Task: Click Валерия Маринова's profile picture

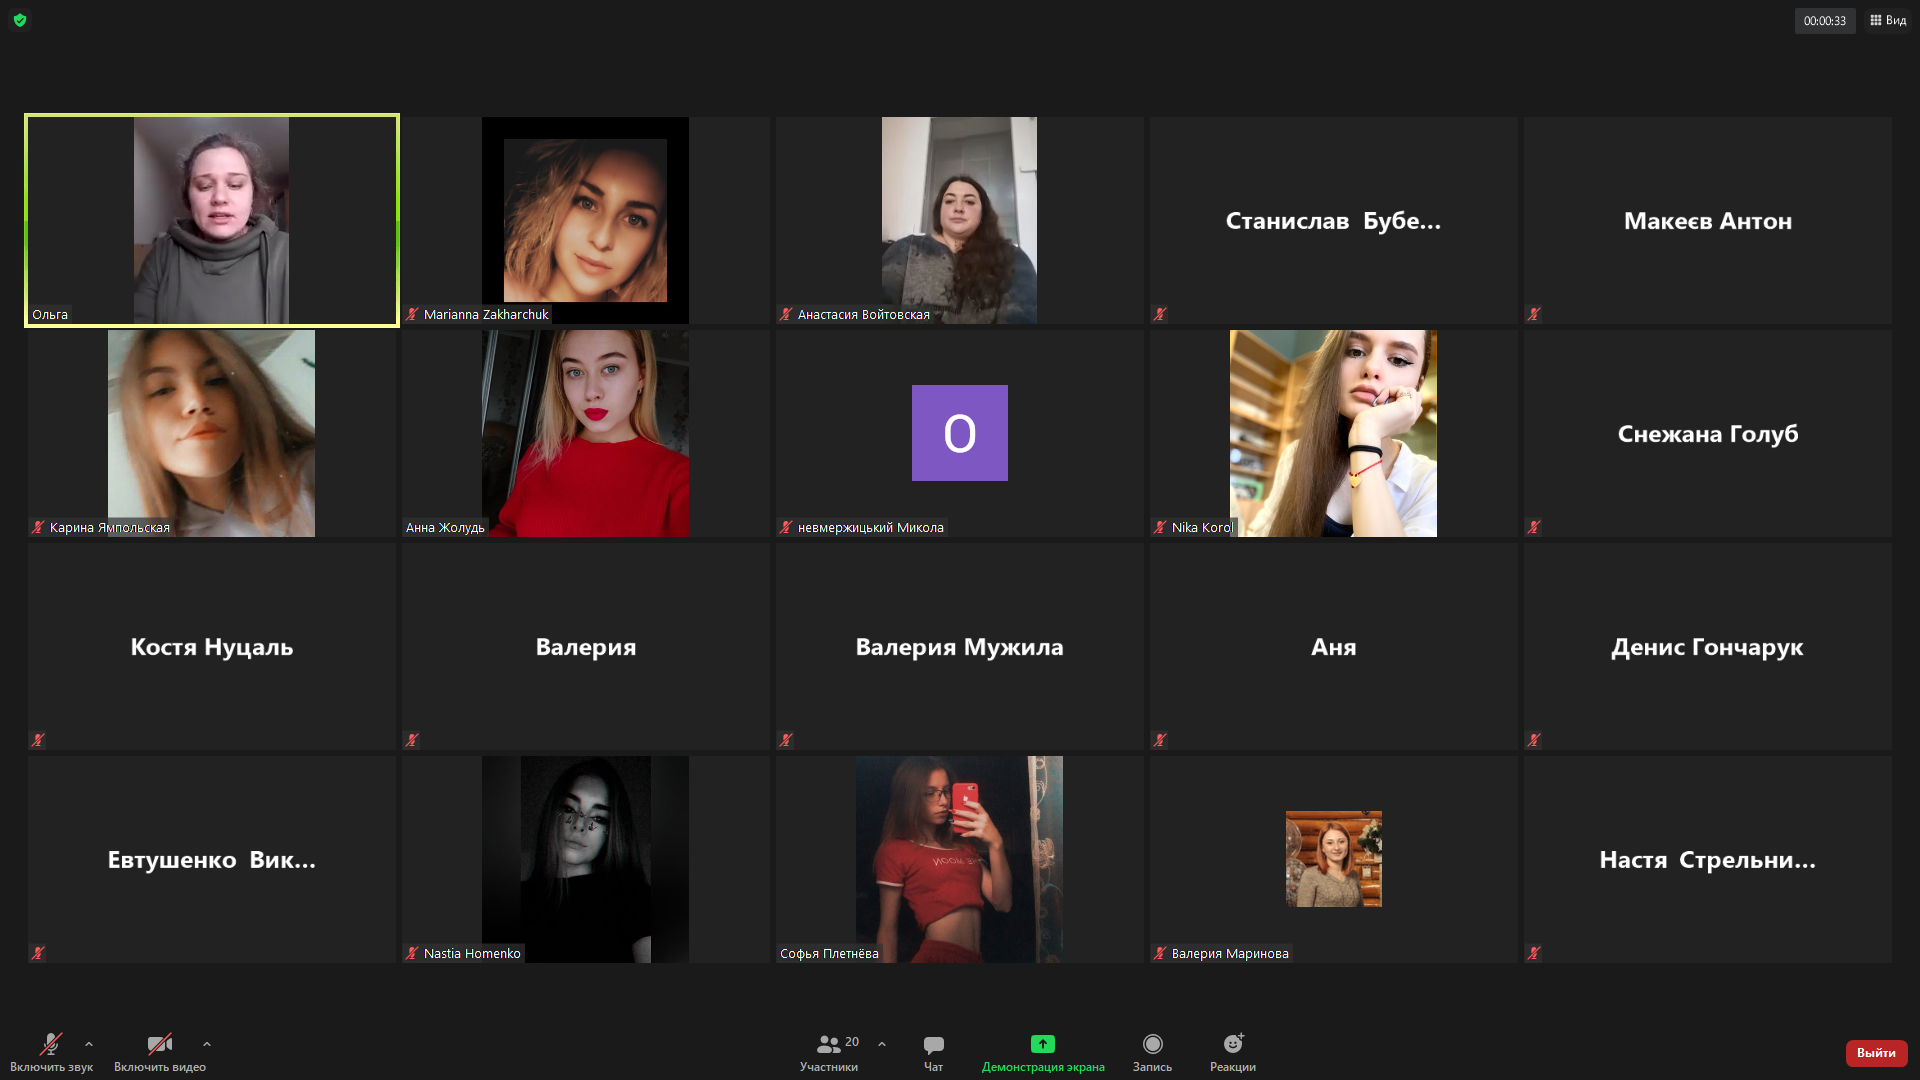Action: (1333, 859)
